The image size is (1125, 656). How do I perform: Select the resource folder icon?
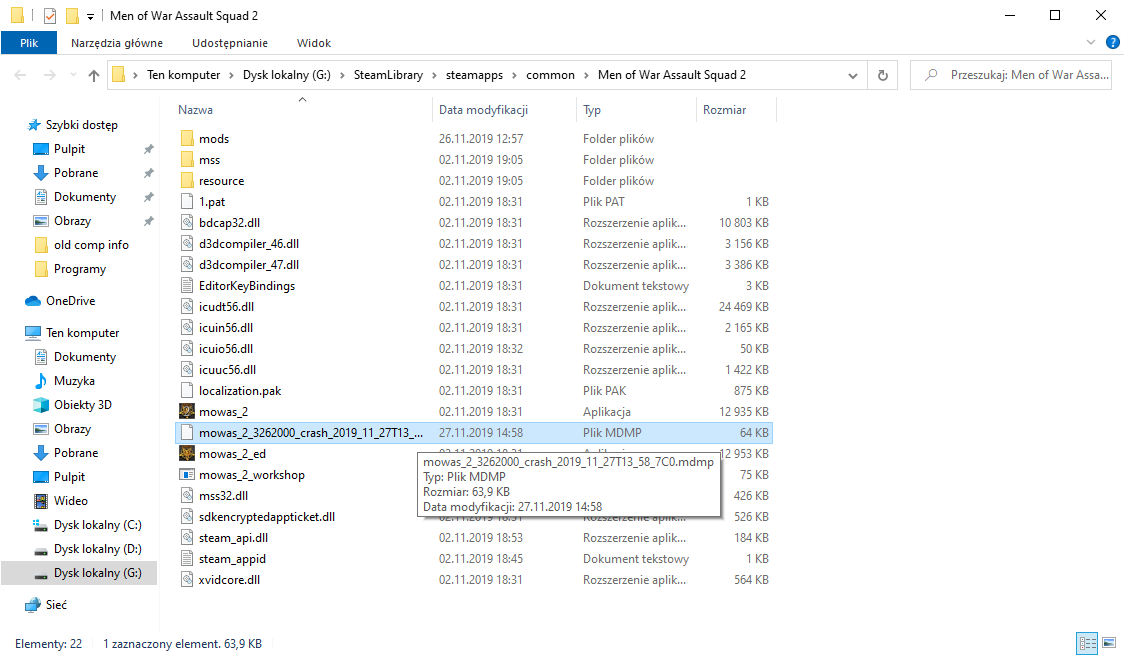pyautogui.click(x=187, y=181)
